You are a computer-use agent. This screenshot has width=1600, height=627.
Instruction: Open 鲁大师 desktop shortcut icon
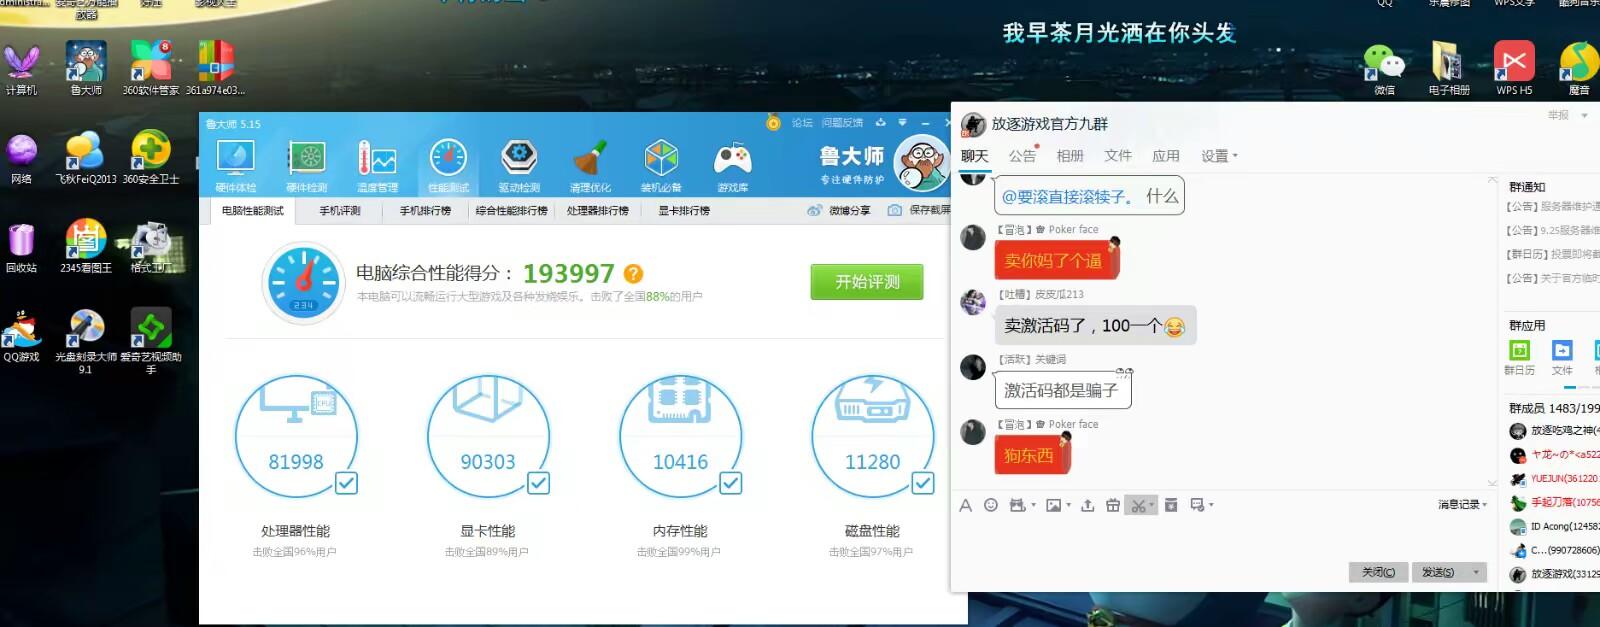point(86,69)
